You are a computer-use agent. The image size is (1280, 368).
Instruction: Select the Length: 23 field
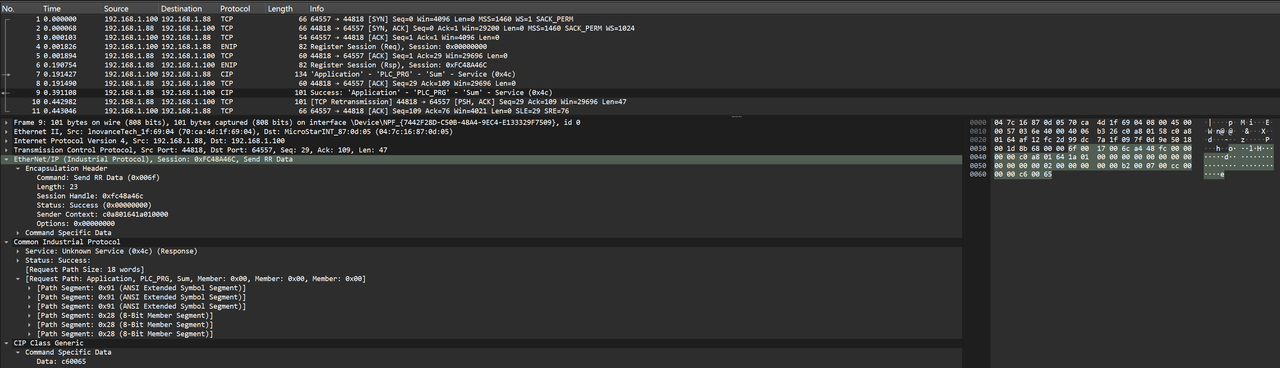(x=56, y=186)
